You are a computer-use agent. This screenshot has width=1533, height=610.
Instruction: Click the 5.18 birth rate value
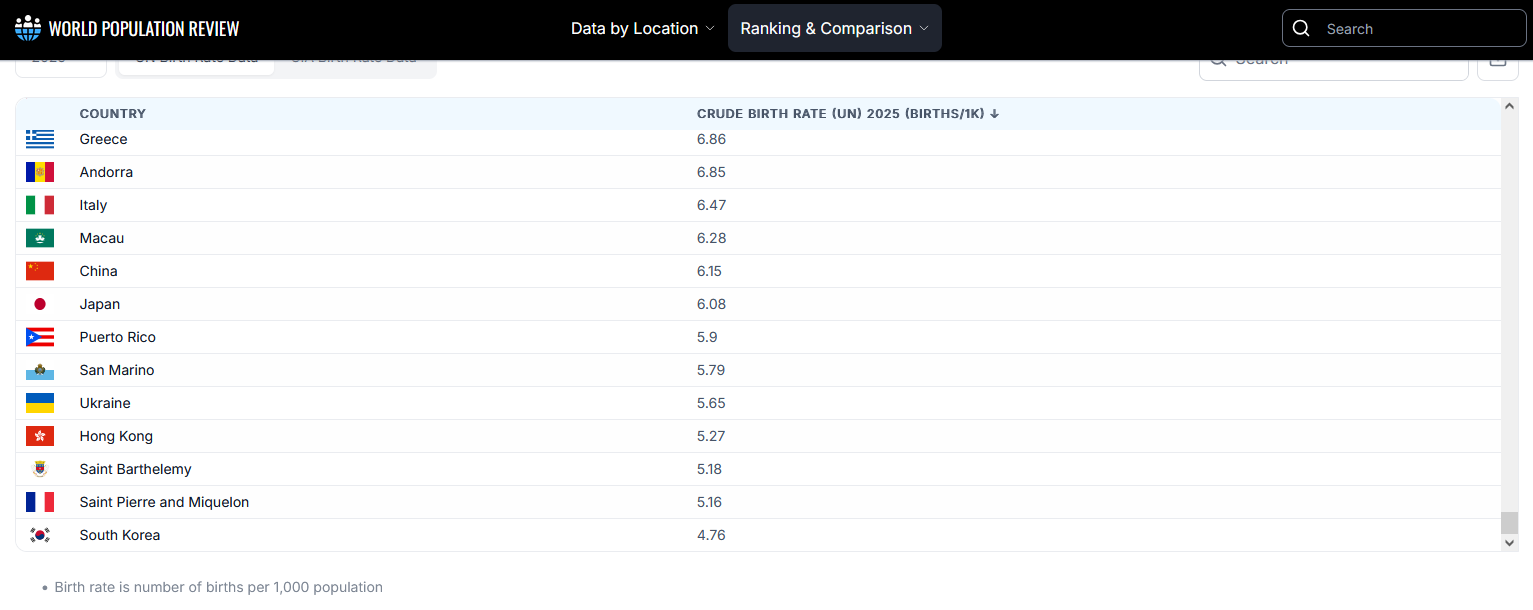709,469
